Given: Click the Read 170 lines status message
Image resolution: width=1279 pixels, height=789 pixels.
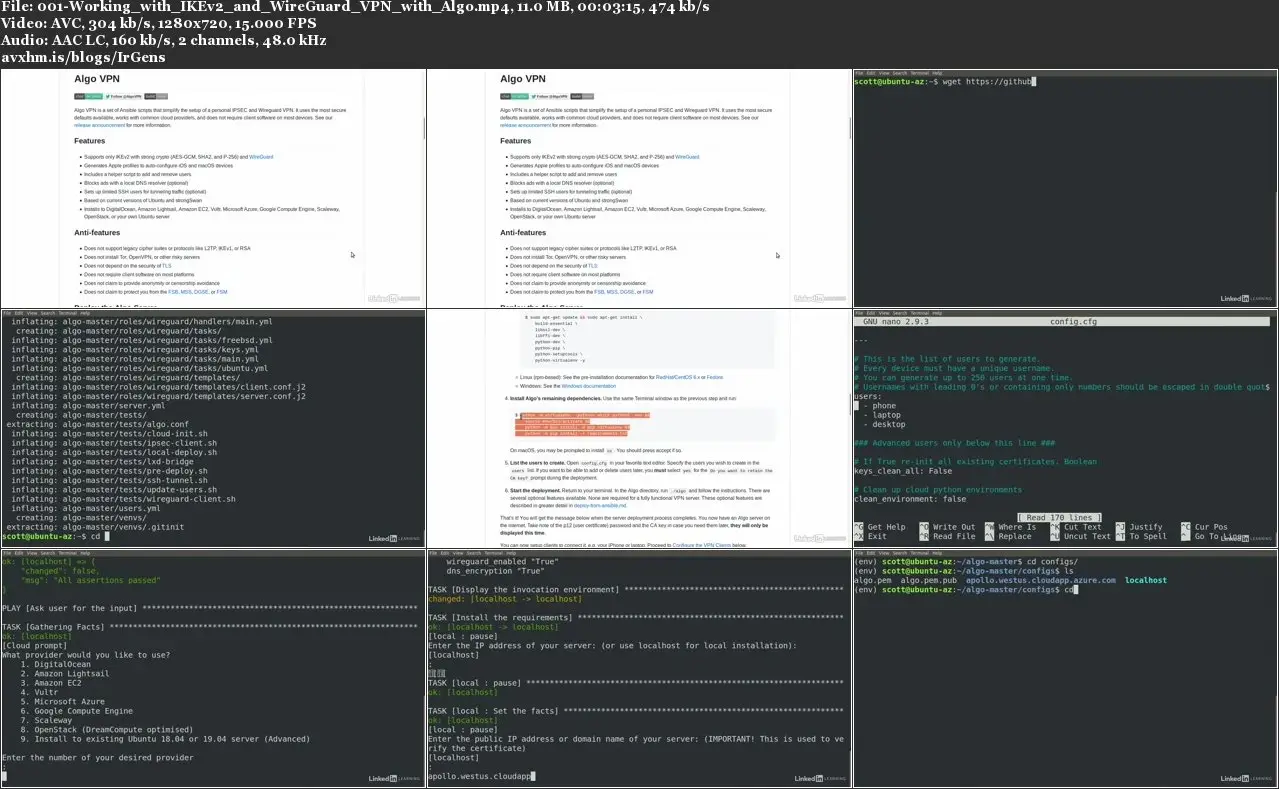Looking at the screenshot, I should 1059,518.
